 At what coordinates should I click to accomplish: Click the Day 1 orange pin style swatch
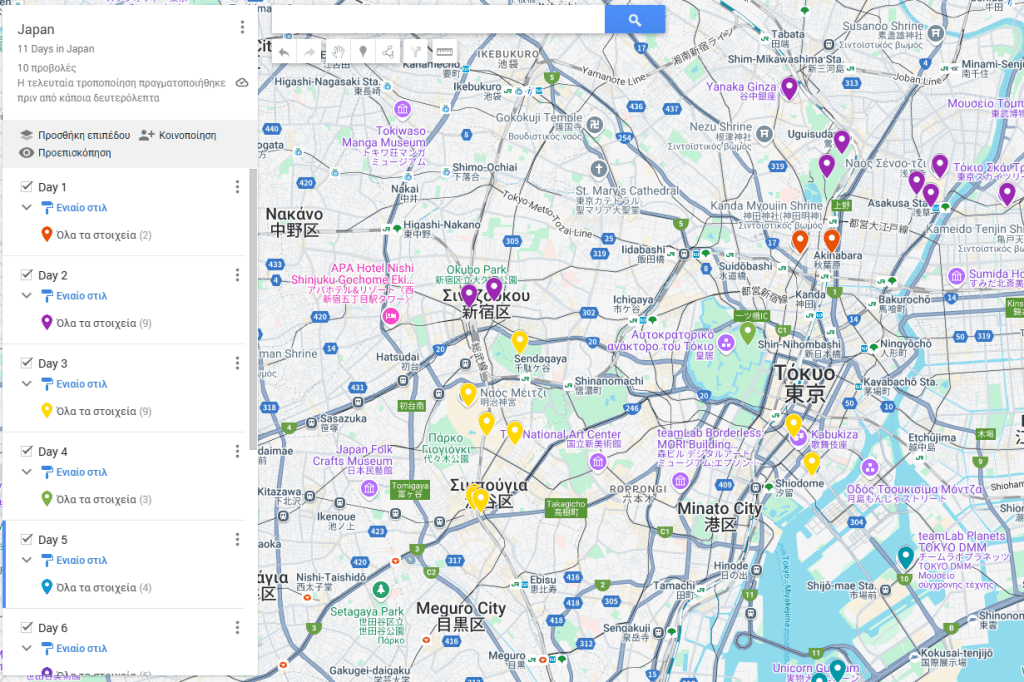click(x=46, y=235)
